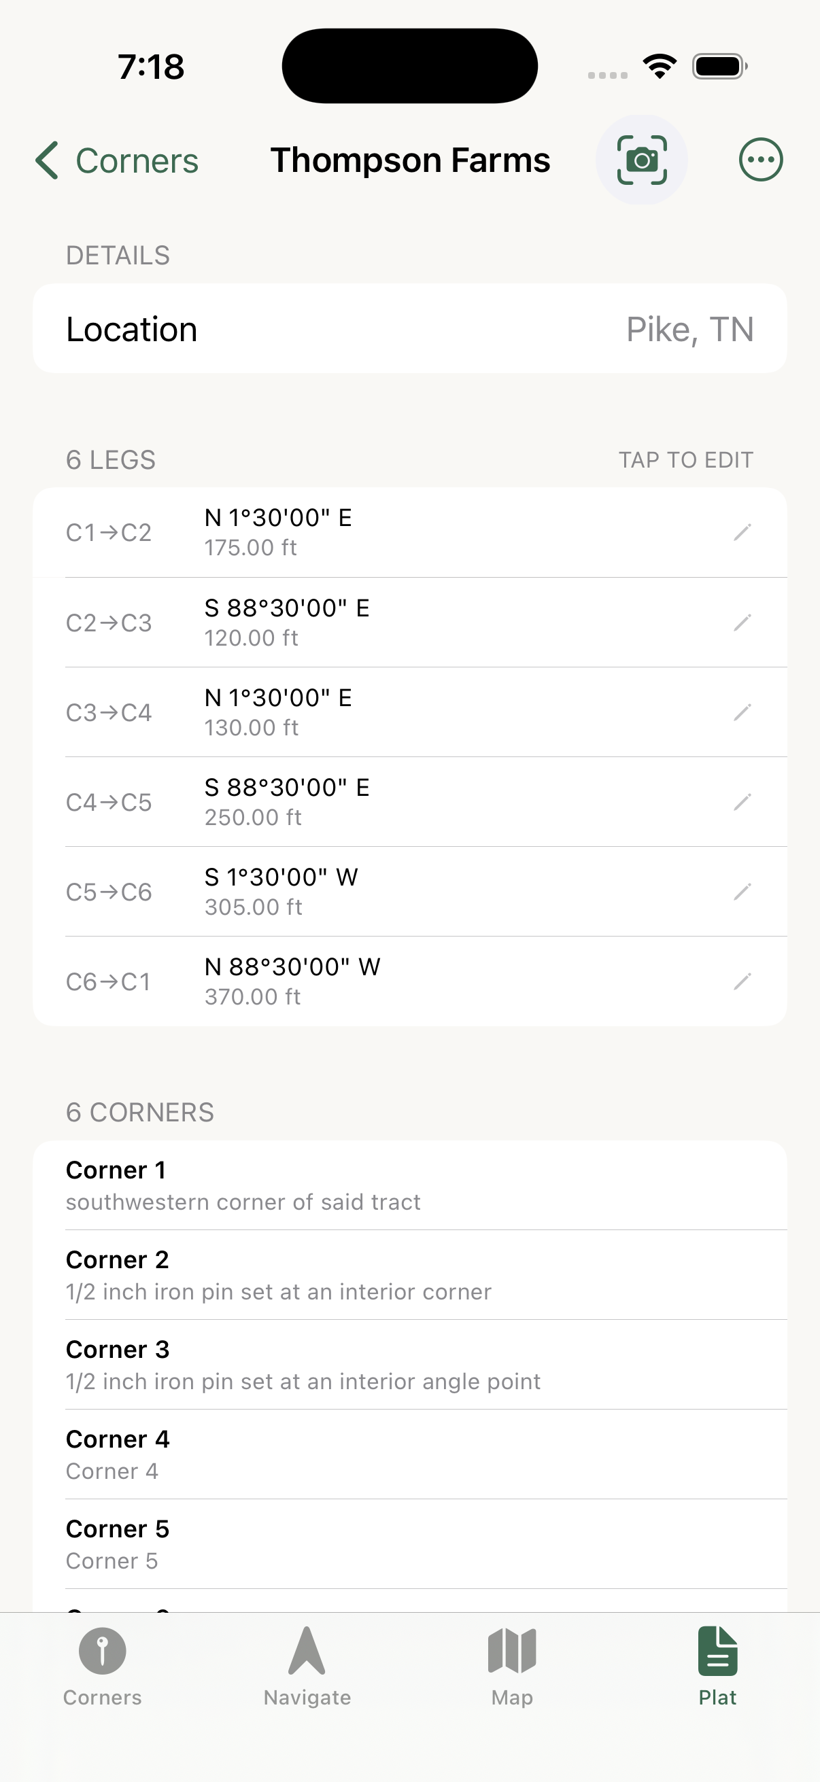Open Corner 2 iron pin entry
The width and height of the screenshot is (820, 1782).
(410, 1275)
